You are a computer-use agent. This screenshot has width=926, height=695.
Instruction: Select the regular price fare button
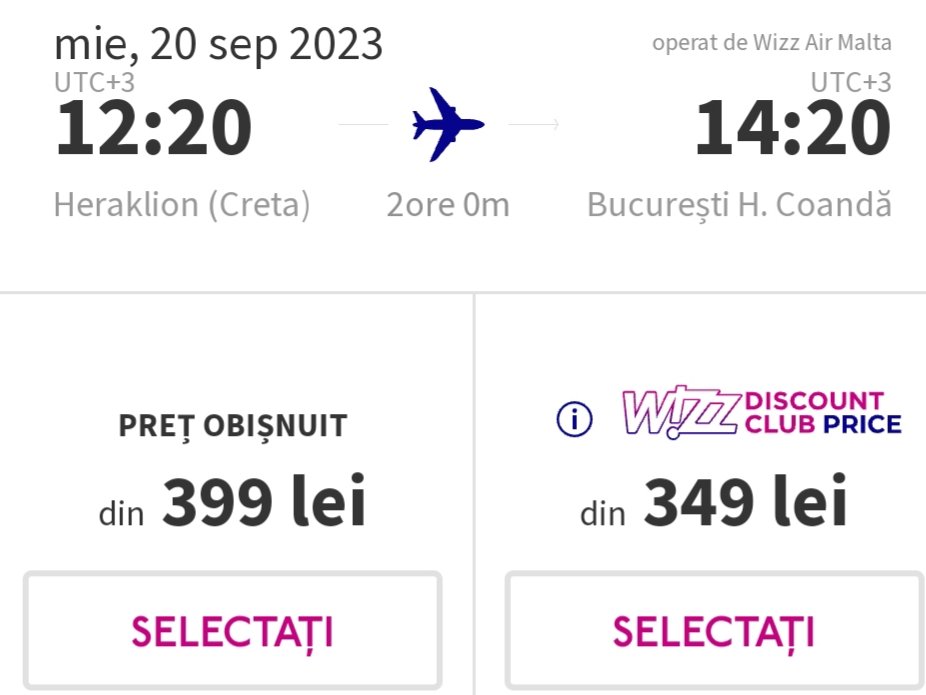232,630
